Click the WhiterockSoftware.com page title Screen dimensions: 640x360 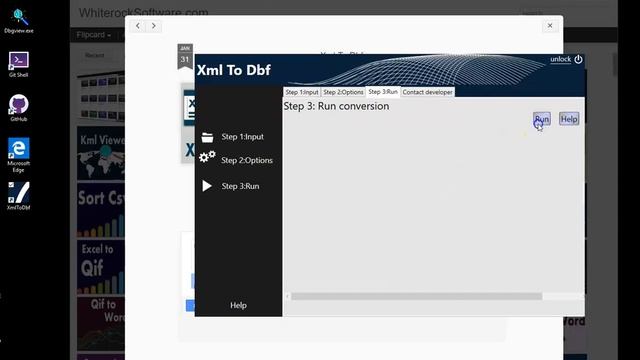[x=143, y=12]
